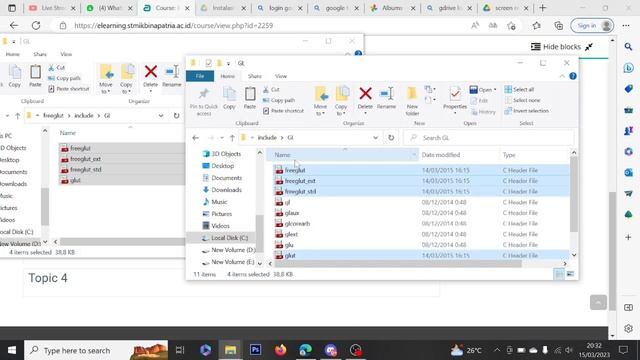Go up one folder level in front window

pos(232,138)
